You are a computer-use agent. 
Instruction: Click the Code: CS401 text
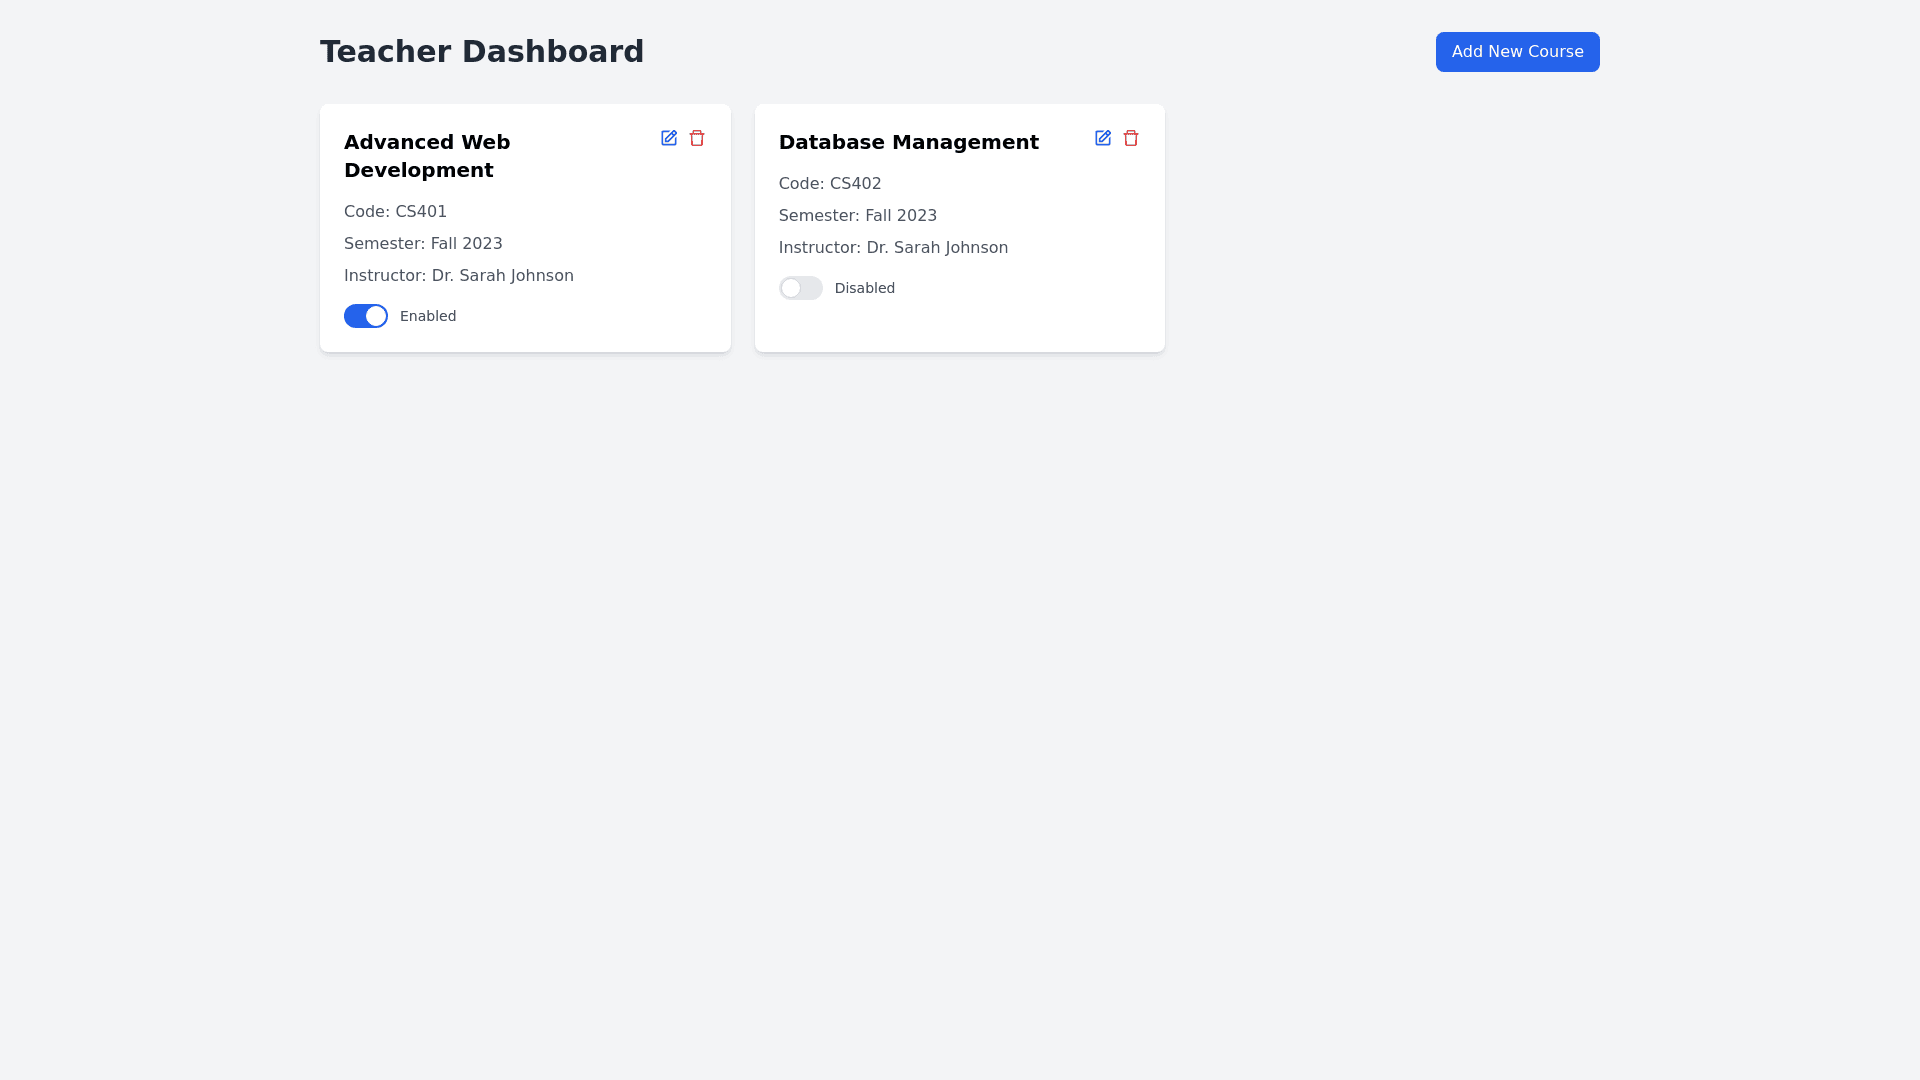point(395,212)
